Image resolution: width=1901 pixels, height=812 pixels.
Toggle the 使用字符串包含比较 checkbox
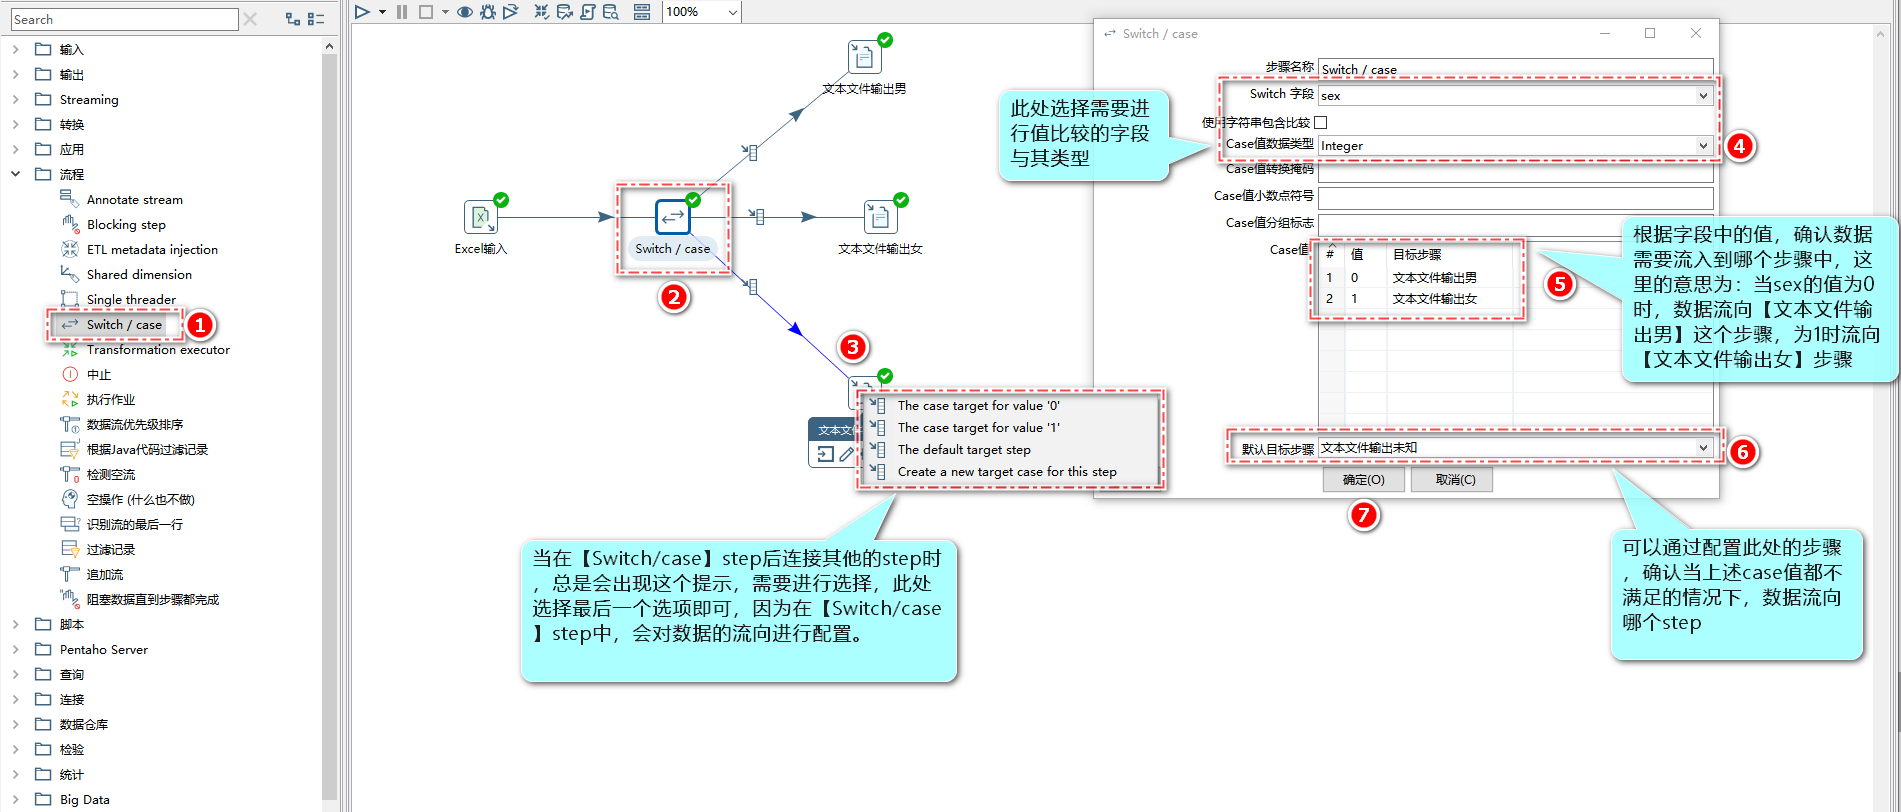click(x=1320, y=122)
